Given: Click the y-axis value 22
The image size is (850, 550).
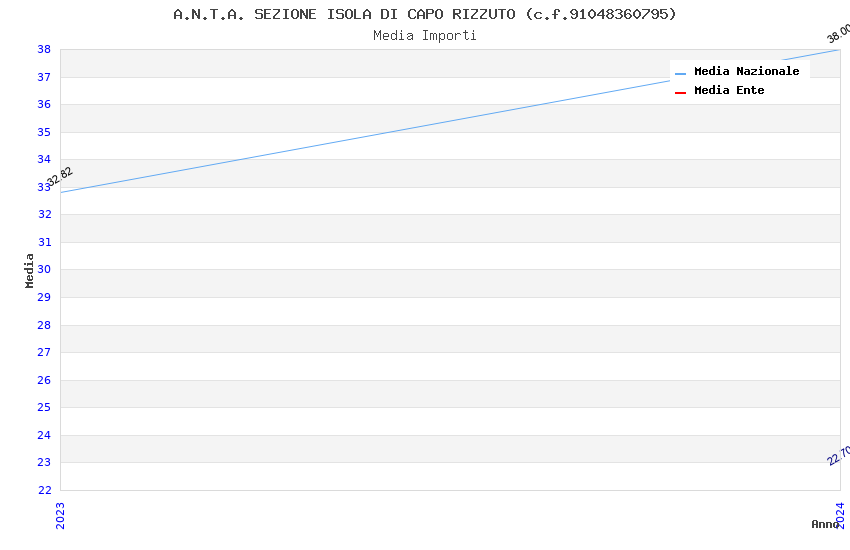Looking at the screenshot, I should click(44, 490).
